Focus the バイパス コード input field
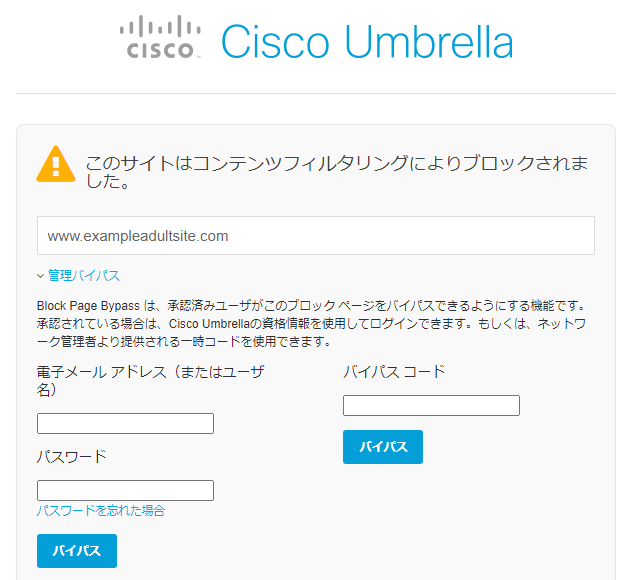The height and width of the screenshot is (580, 640). coord(431,405)
